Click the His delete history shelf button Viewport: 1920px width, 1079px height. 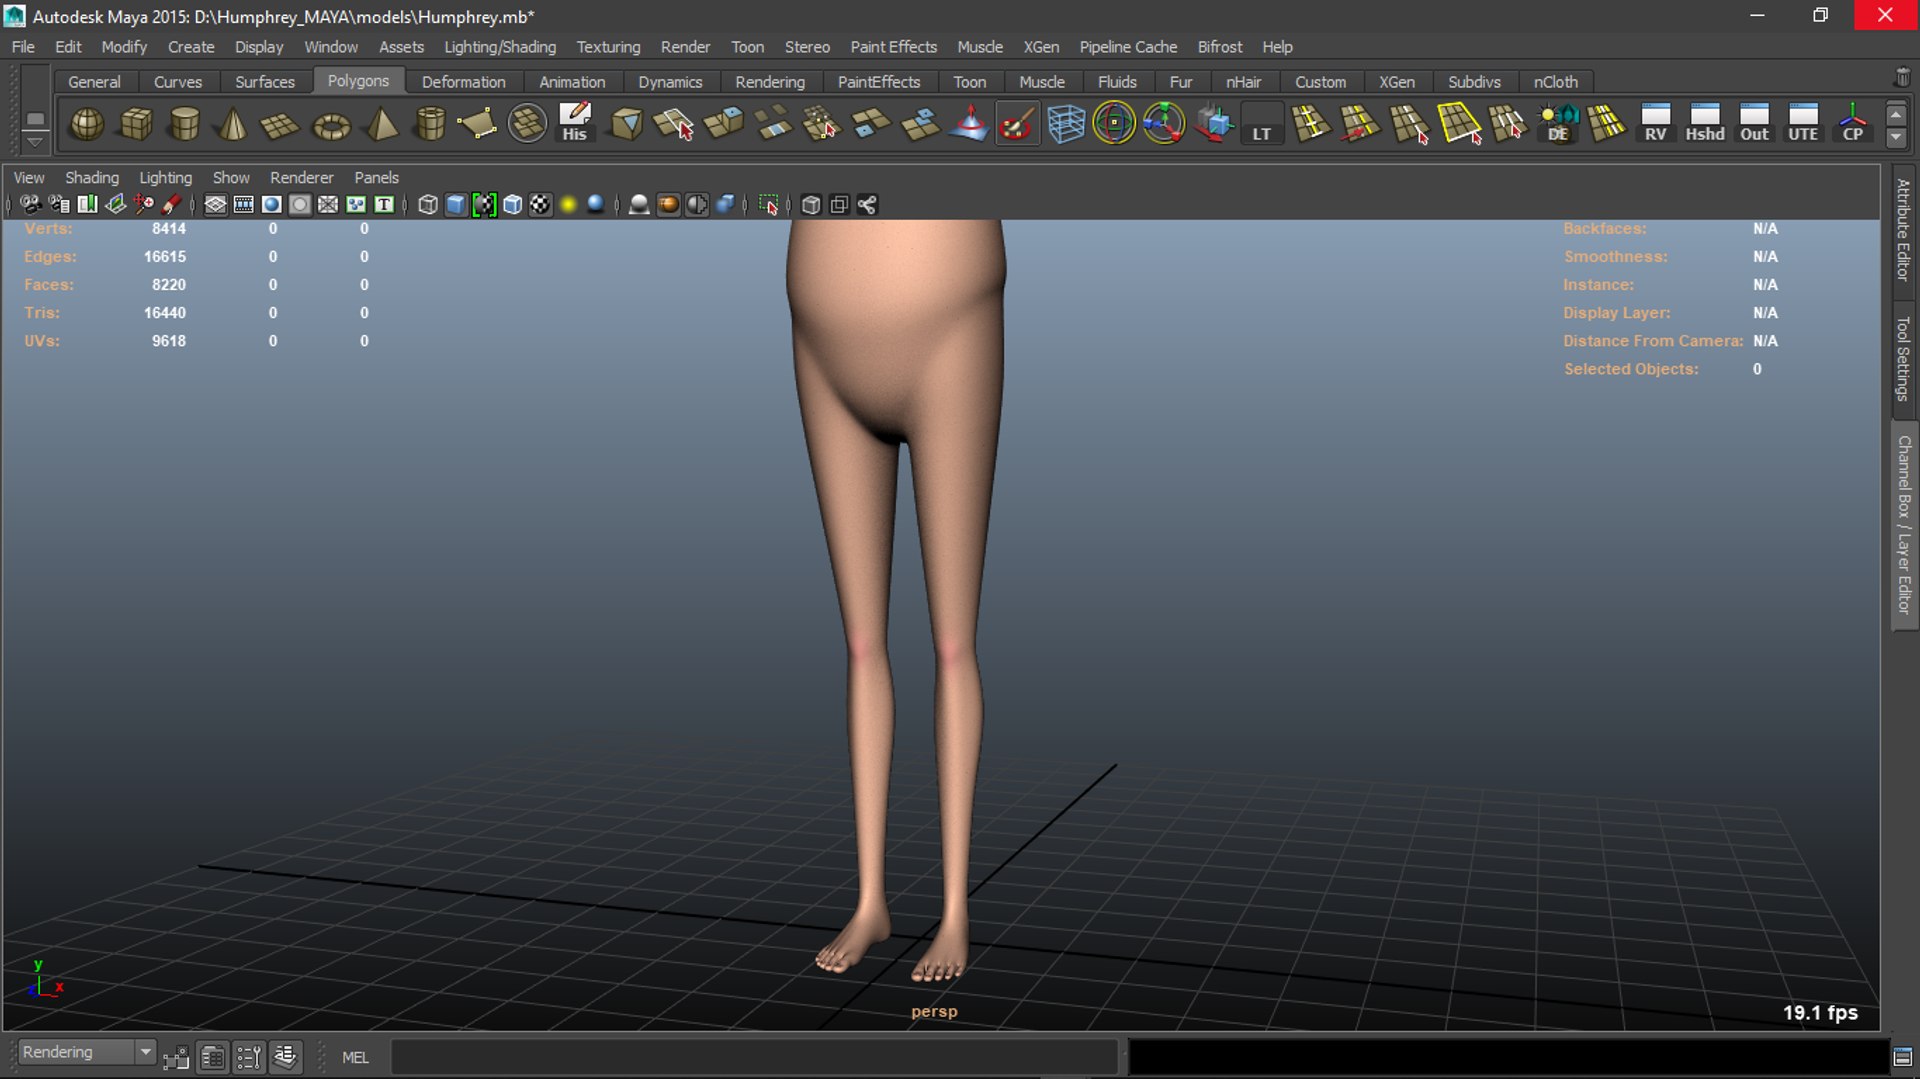point(575,124)
